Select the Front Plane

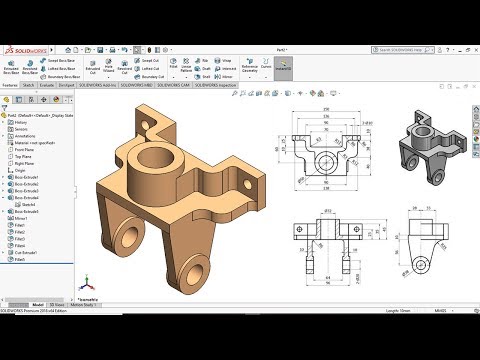click(x=21, y=150)
